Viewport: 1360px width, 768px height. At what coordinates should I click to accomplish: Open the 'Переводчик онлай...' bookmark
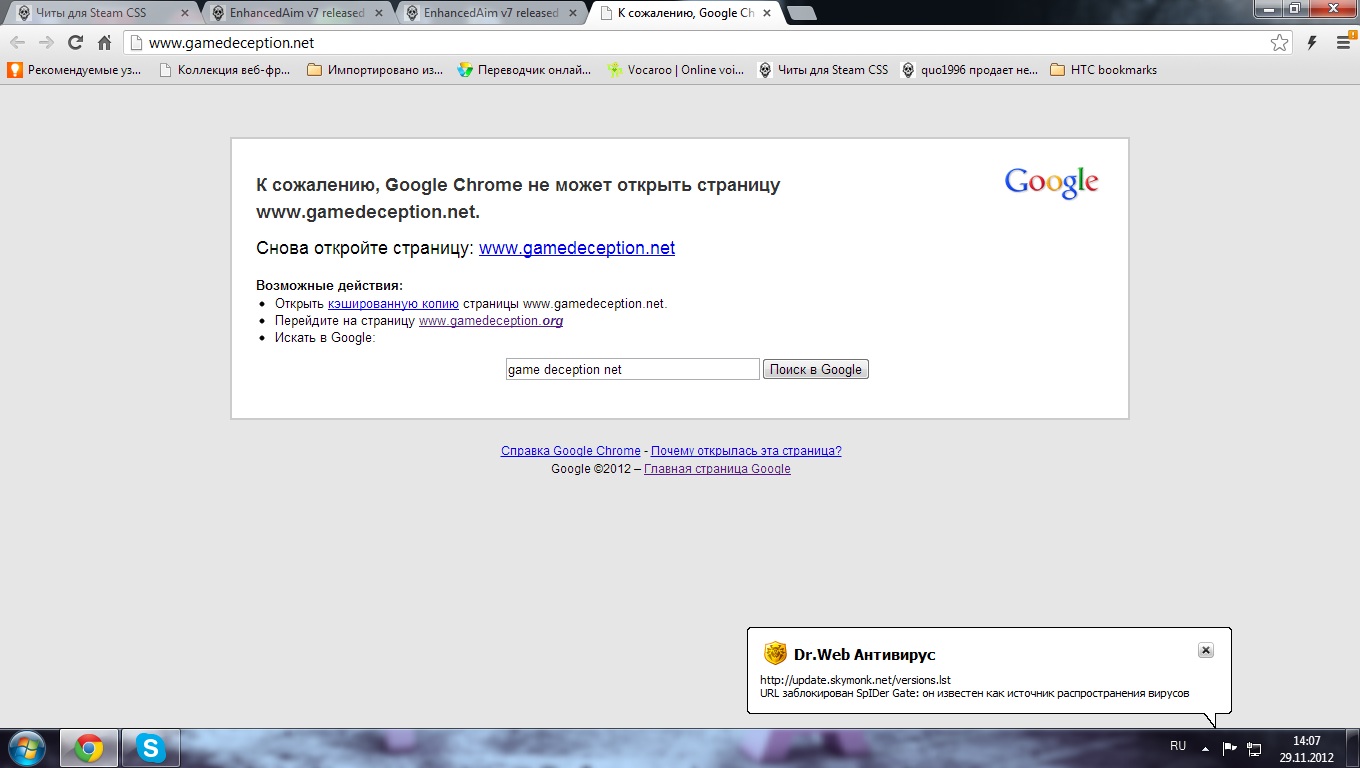524,70
